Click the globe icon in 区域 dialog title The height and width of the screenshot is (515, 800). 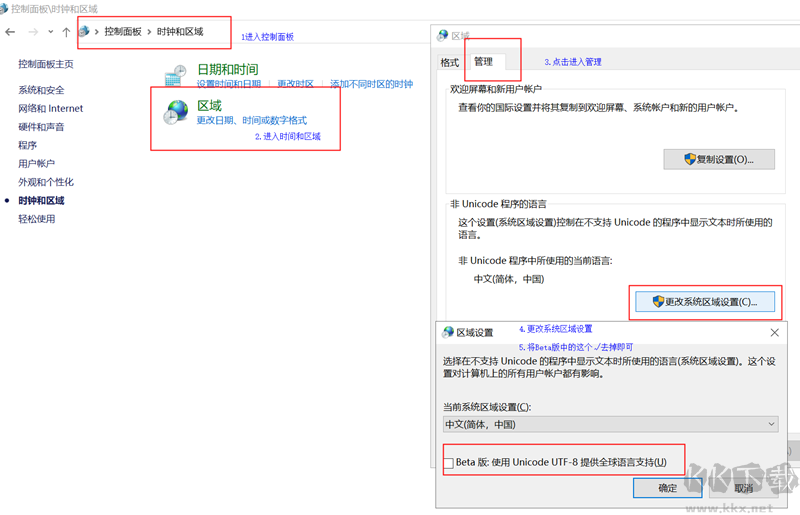(x=442, y=36)
